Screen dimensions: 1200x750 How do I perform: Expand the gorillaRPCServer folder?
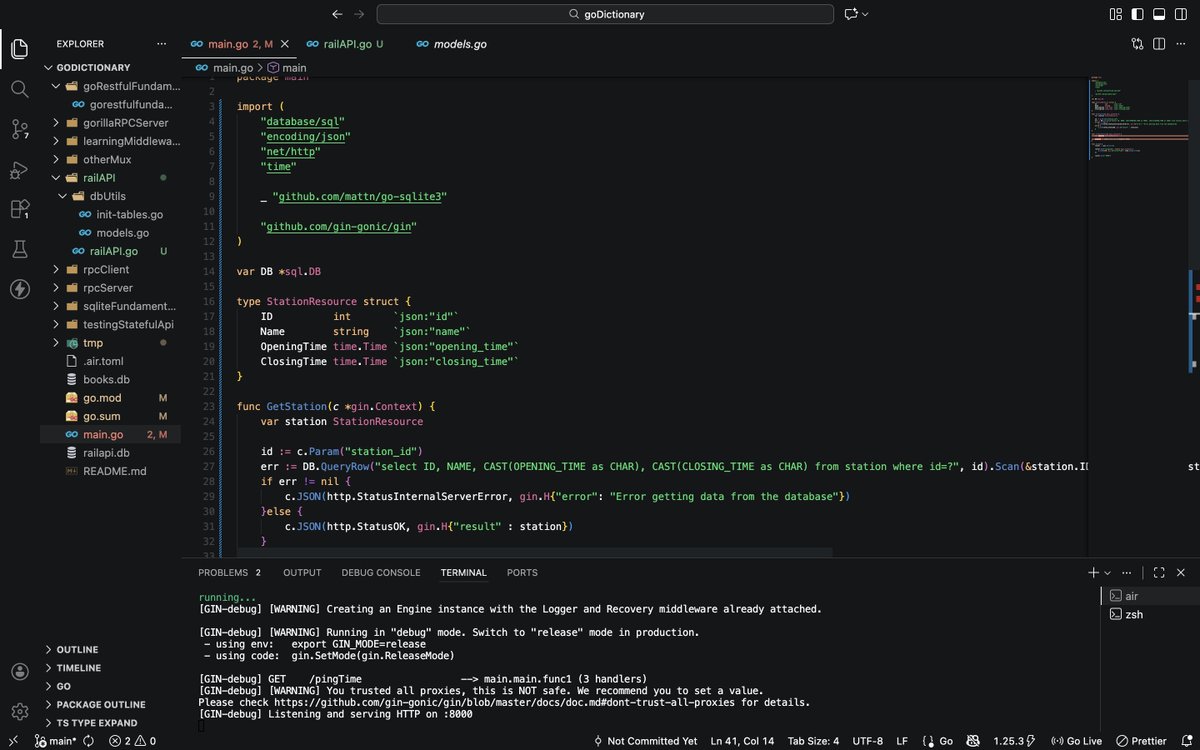(x=111, y=123)
